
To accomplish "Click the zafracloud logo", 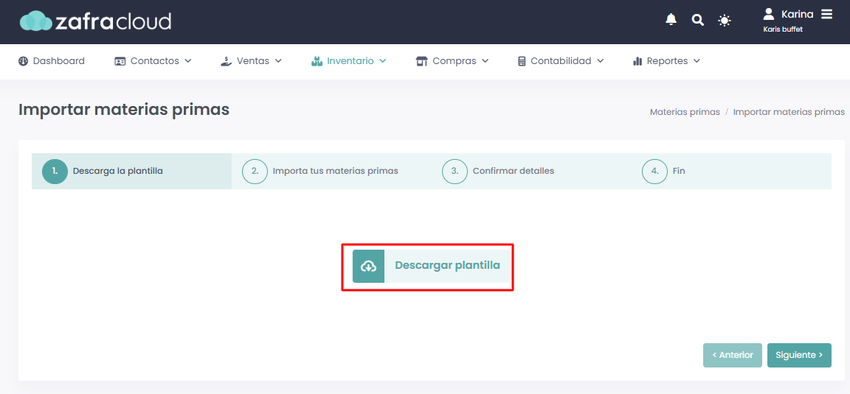I will [95, 21].
